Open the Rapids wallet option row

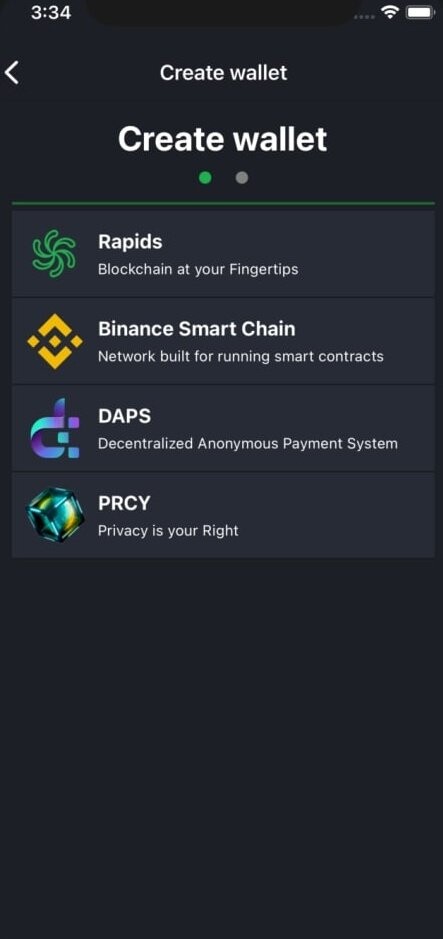click(x=223, y=253)
